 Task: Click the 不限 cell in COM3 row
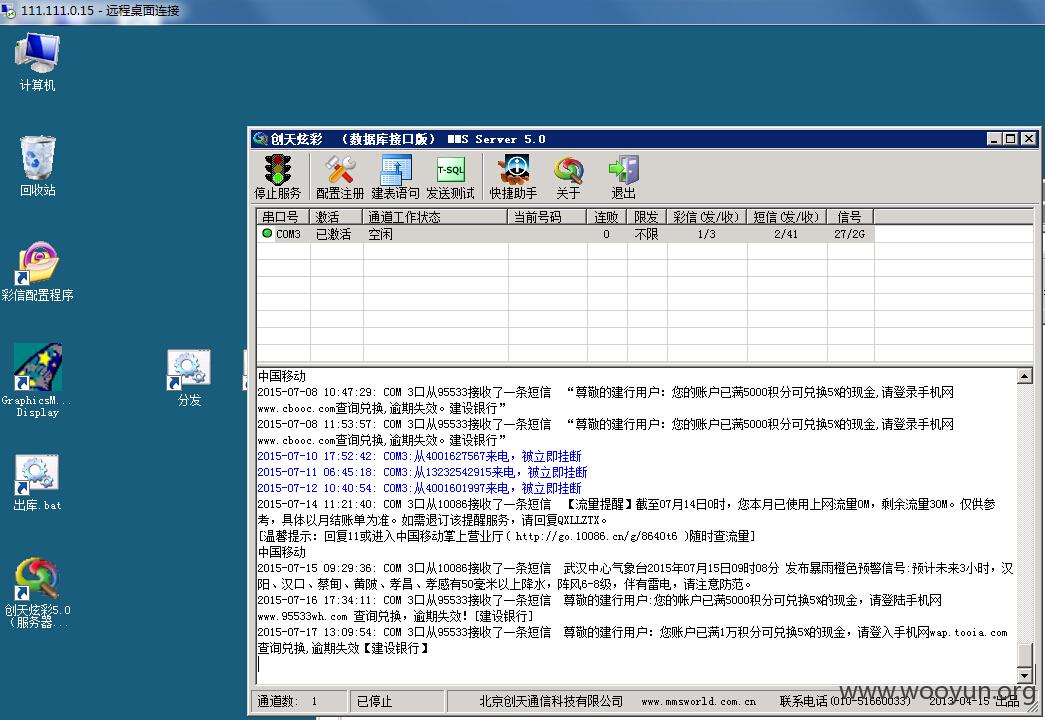[646, 234]
